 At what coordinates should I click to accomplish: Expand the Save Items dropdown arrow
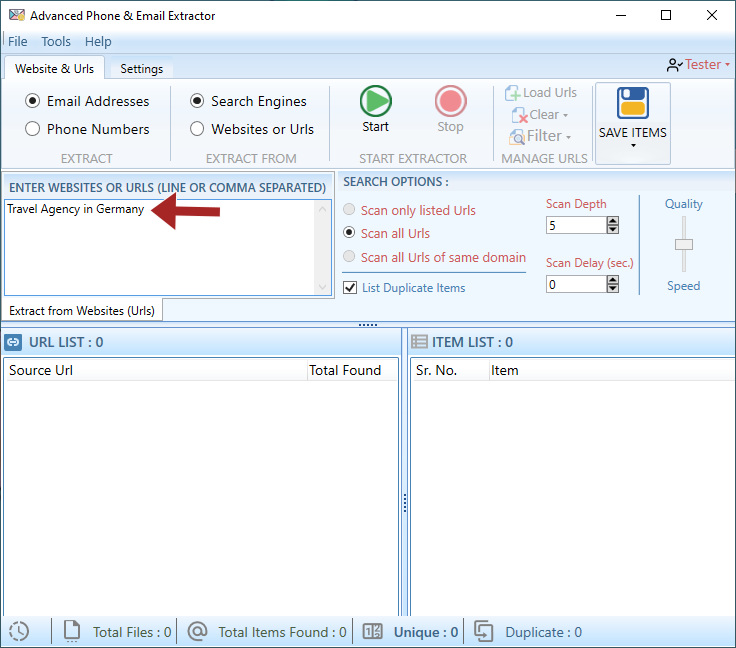click(633, 146)
